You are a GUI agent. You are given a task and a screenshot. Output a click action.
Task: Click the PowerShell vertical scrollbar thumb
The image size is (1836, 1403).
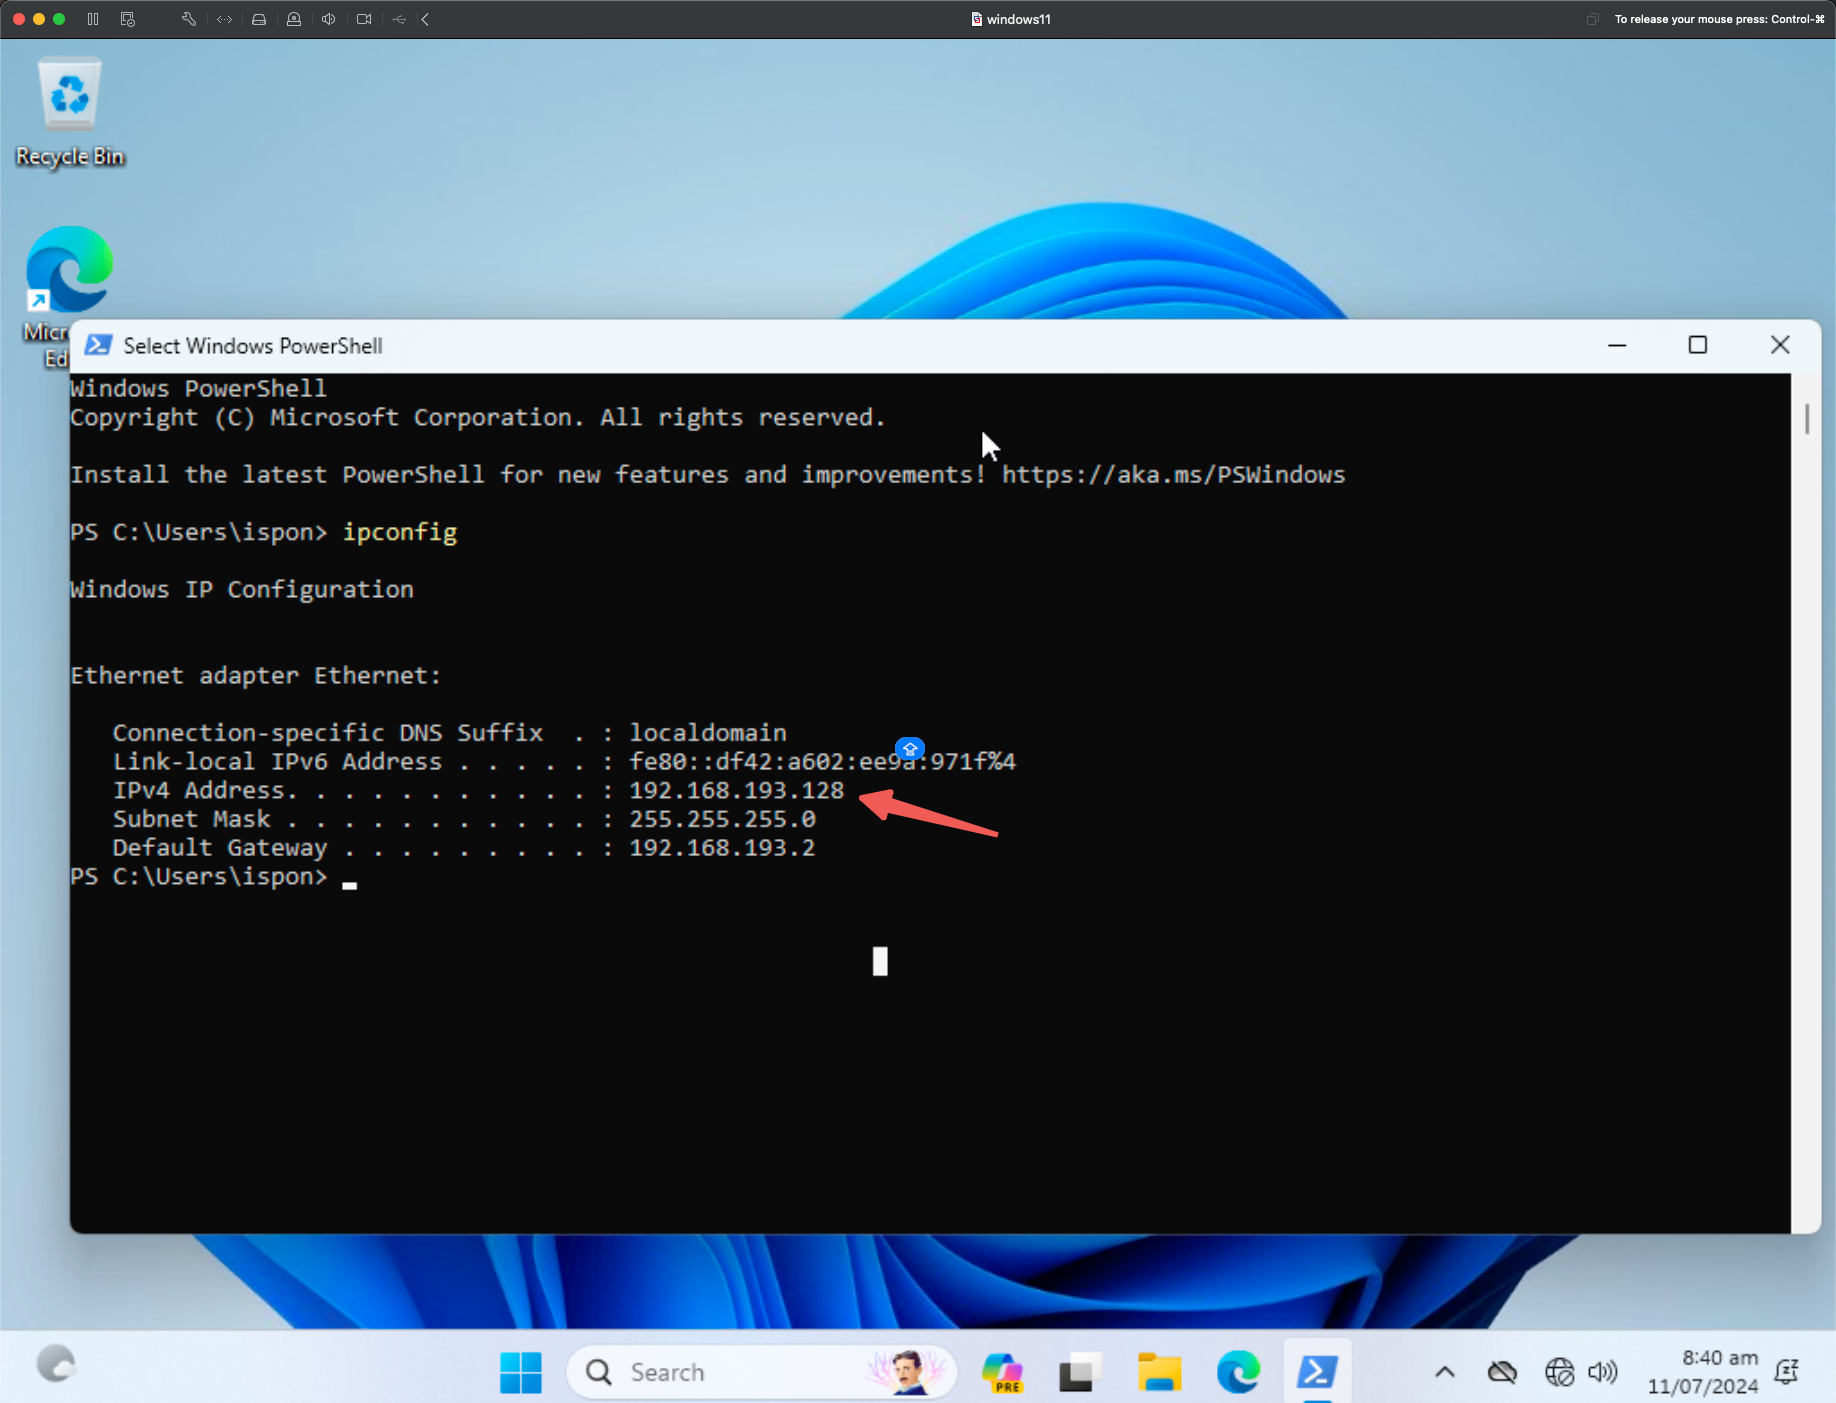1807,418
